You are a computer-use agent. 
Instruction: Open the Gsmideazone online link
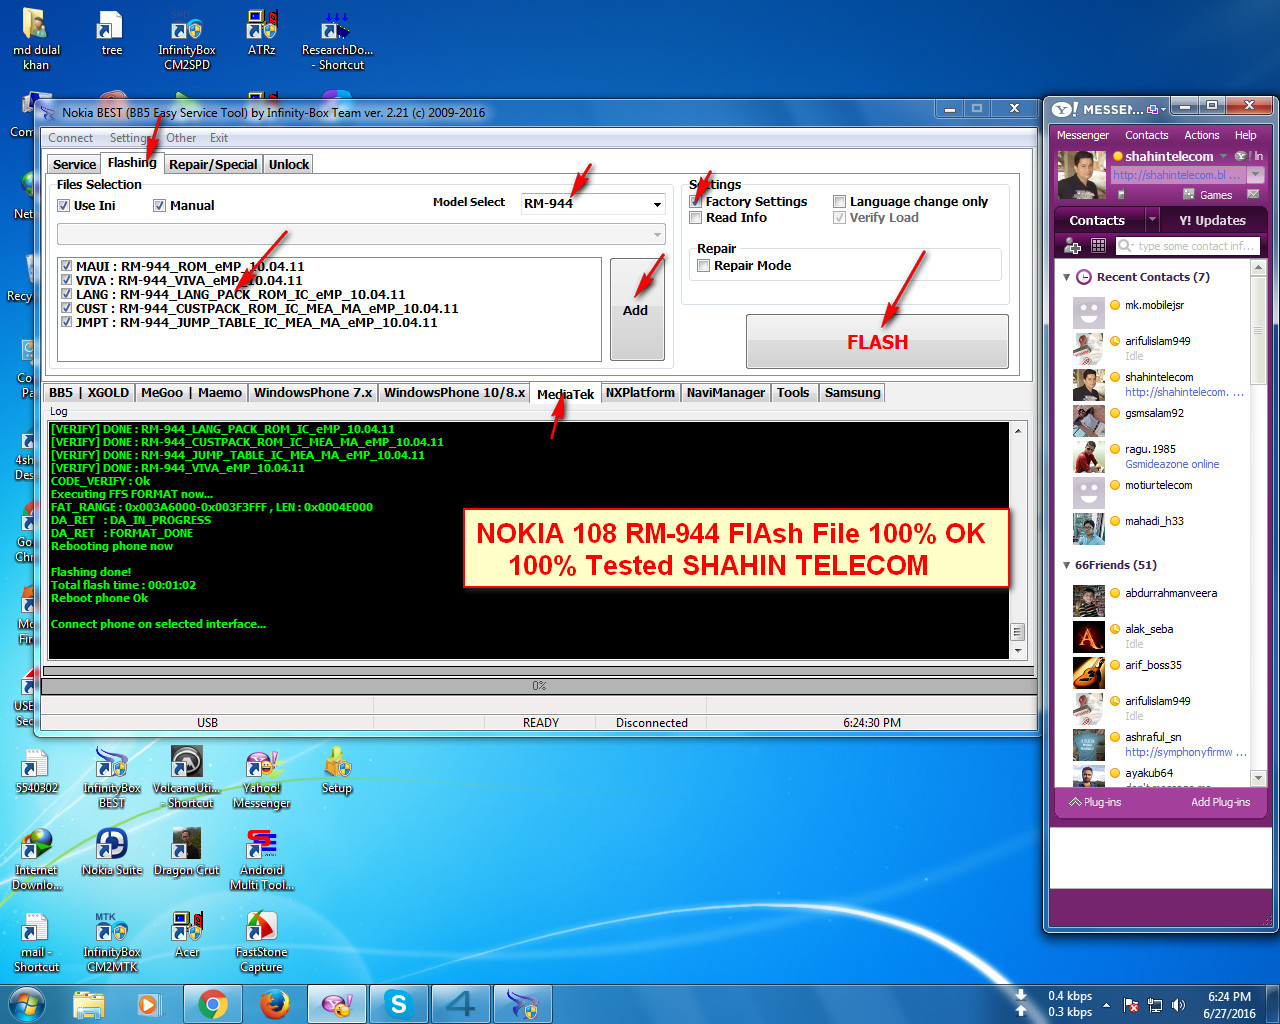click(1172, 464)
